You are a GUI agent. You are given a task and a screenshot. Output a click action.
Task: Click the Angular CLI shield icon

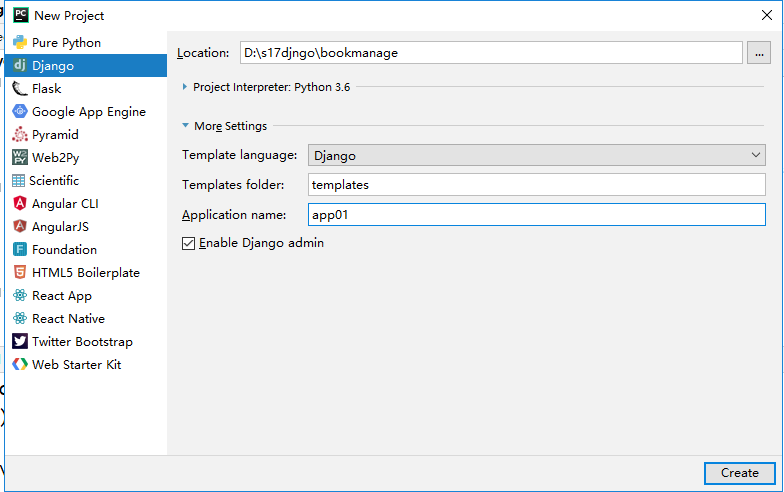(x=20, y=204)
